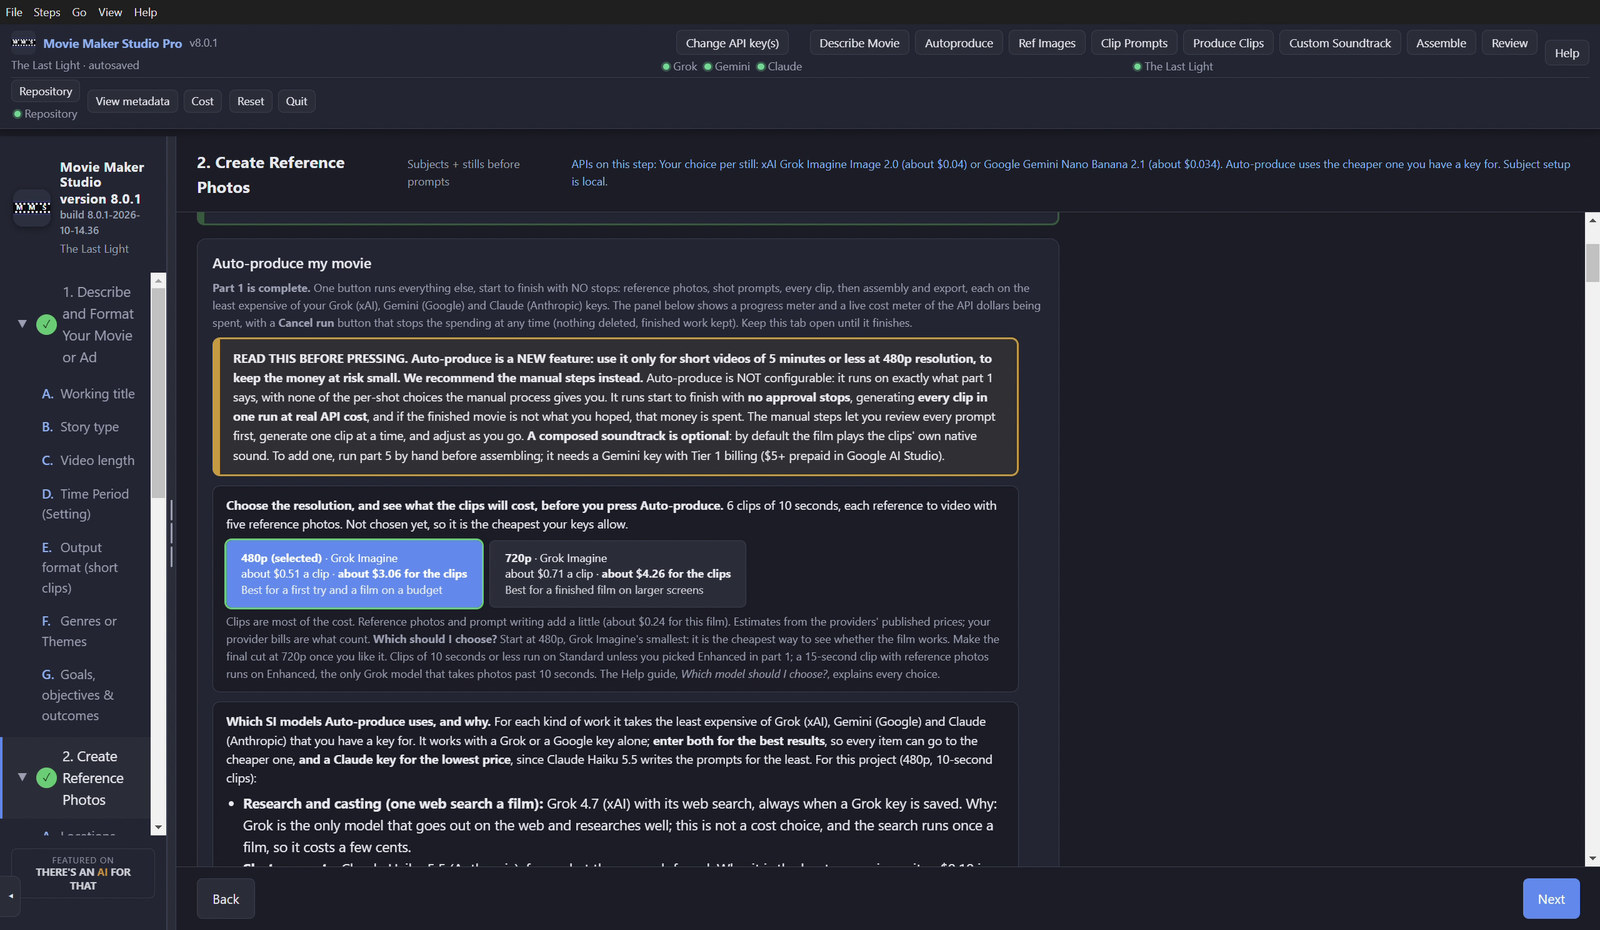1600x930 pixels.
Task: Click the Reset button
Action: 251,101
